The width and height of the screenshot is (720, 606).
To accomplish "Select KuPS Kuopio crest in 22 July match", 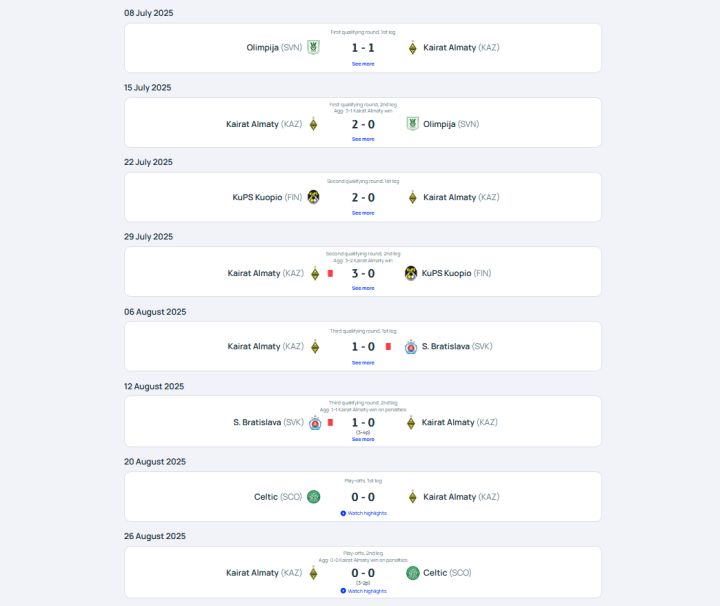I will (313, 197).
